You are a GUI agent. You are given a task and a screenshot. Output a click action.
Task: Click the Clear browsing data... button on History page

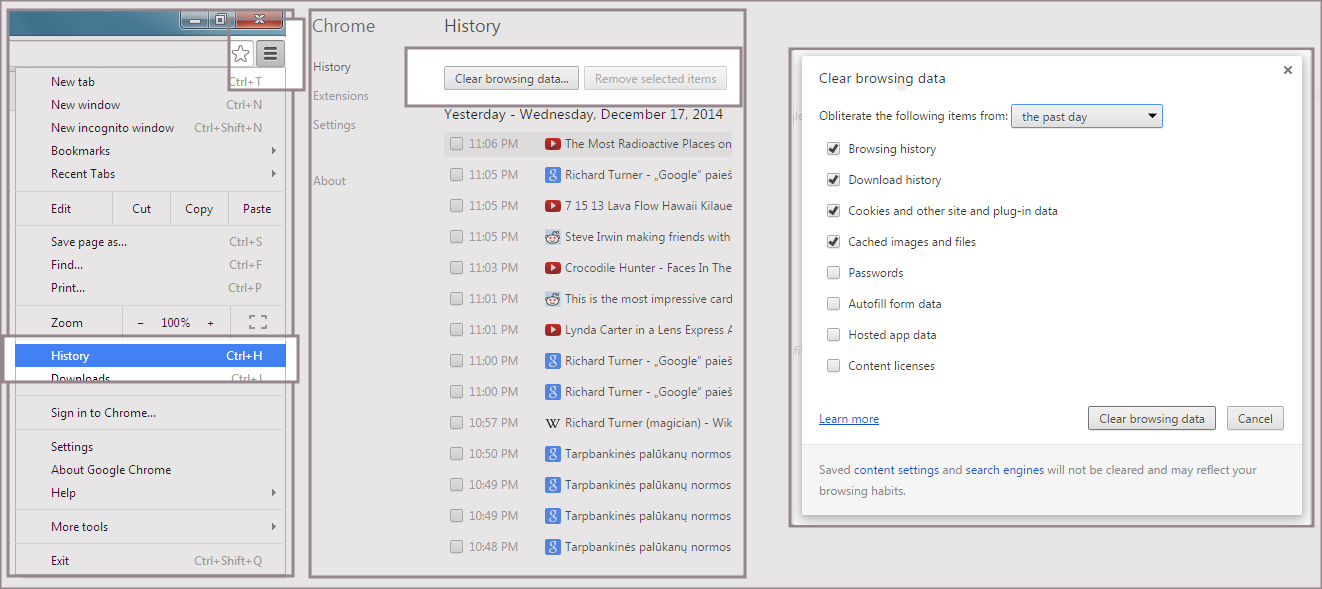coord(511,79)
